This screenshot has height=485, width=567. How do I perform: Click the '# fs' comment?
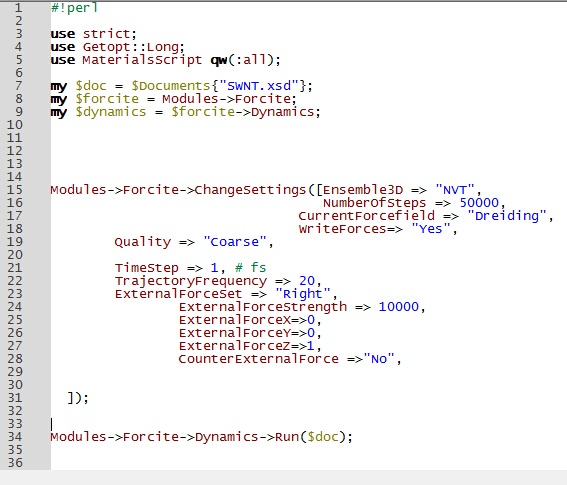[x=251, y=268]
